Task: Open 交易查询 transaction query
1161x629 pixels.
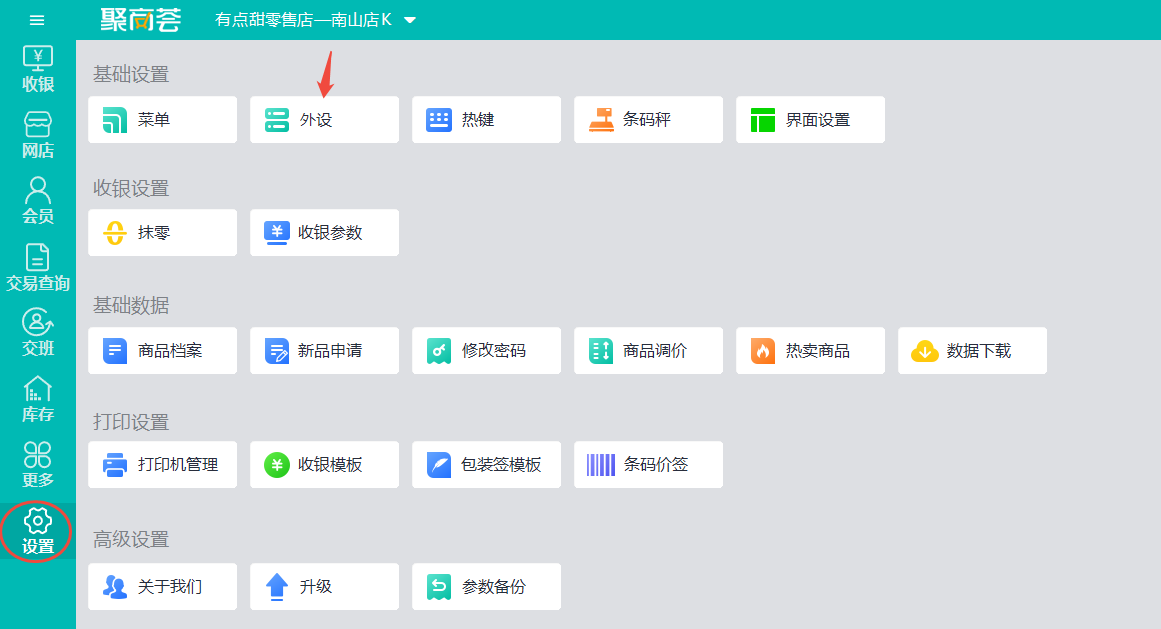Action: 38,267
